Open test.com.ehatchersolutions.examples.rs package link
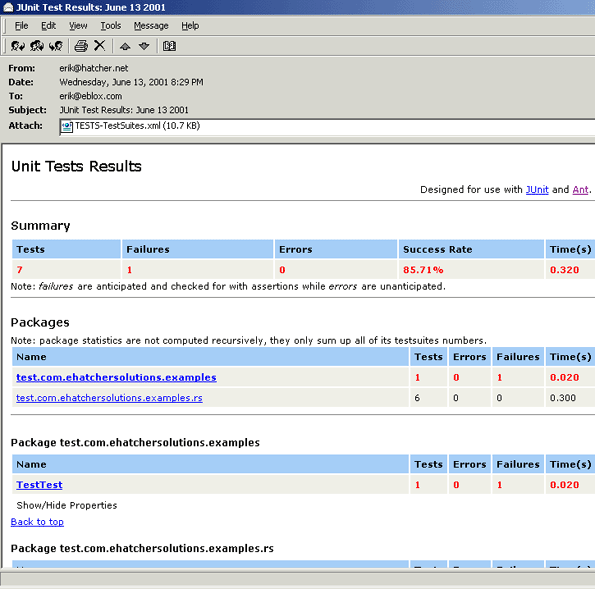This screenshot has width=595, height=589. click(109, 398)
